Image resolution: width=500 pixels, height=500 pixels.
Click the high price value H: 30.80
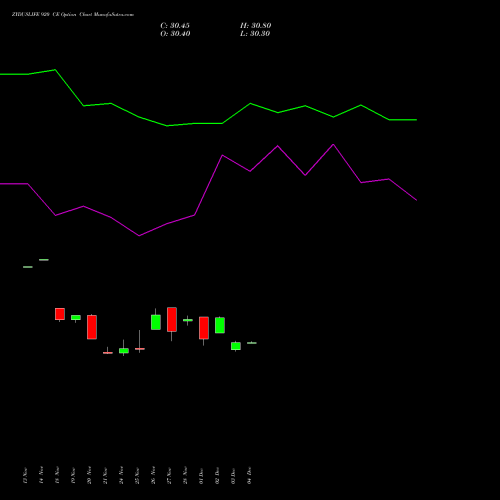(255, 26)
